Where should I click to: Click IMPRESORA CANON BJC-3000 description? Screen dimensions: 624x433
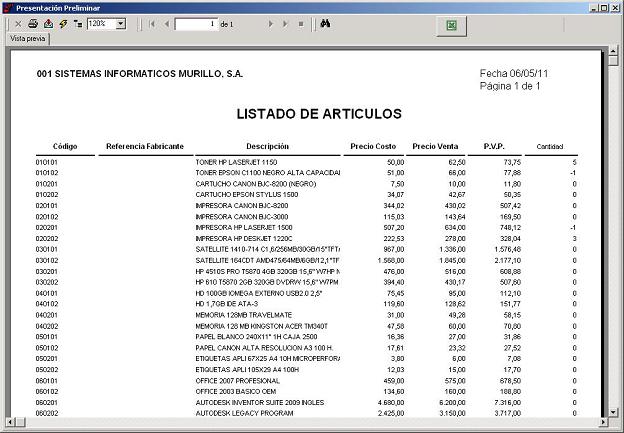(x=242, y=217)
